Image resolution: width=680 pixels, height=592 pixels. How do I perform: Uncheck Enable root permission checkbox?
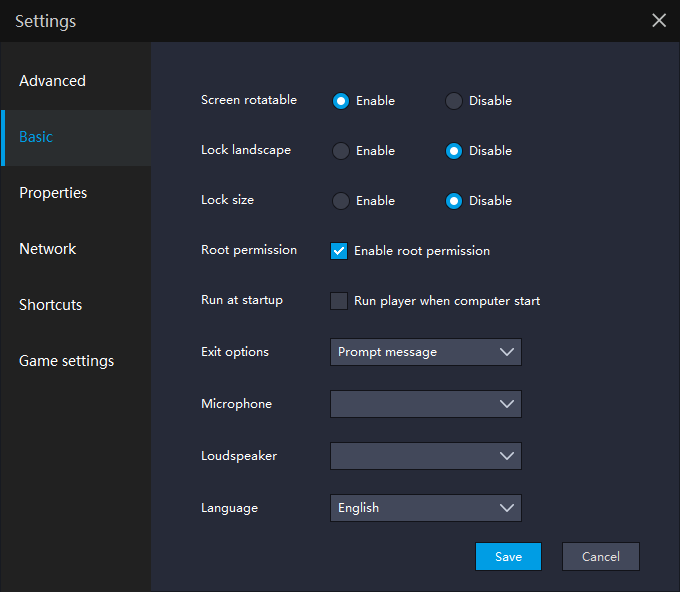click(339, 251)
